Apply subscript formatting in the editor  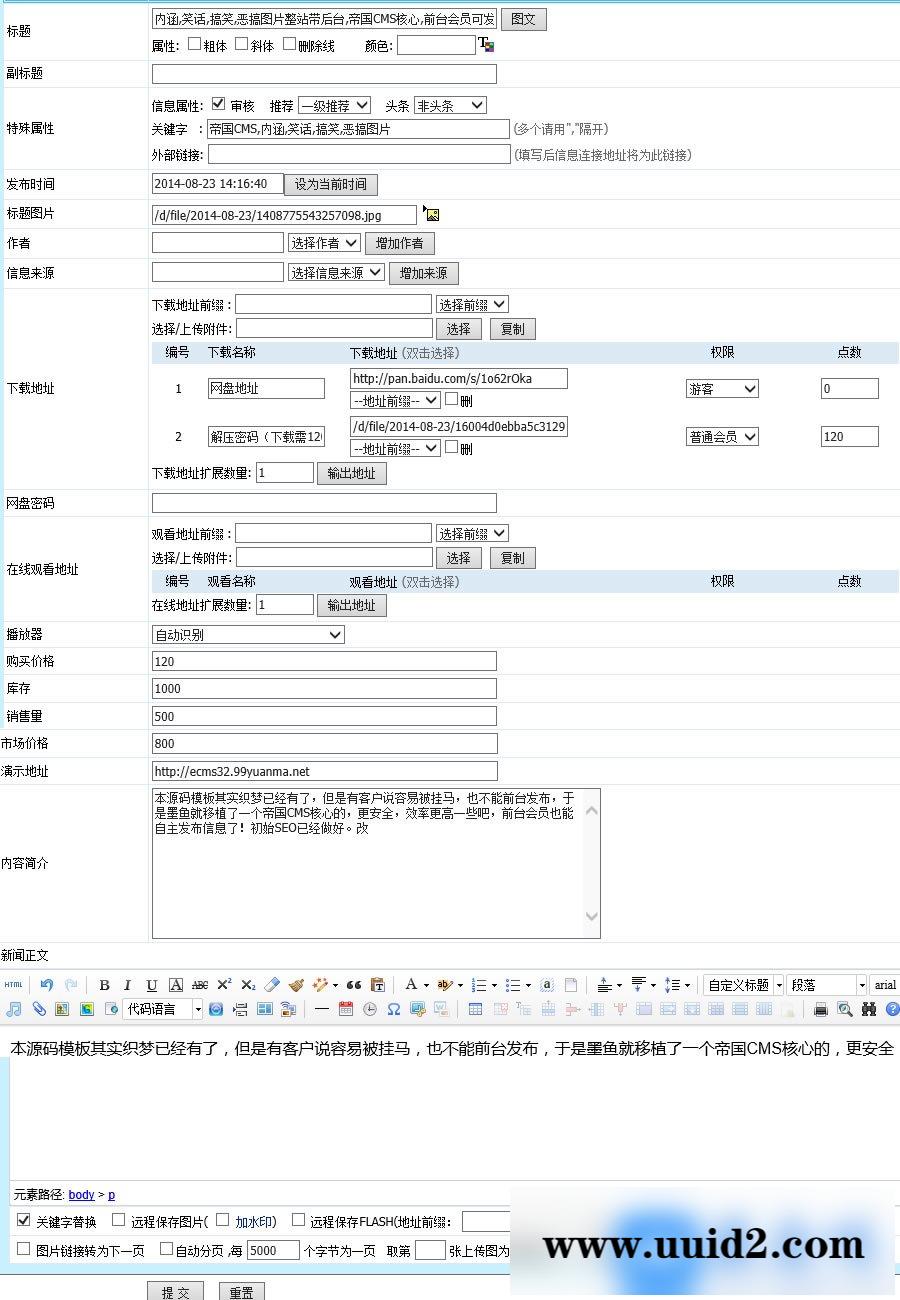point(247,985)
